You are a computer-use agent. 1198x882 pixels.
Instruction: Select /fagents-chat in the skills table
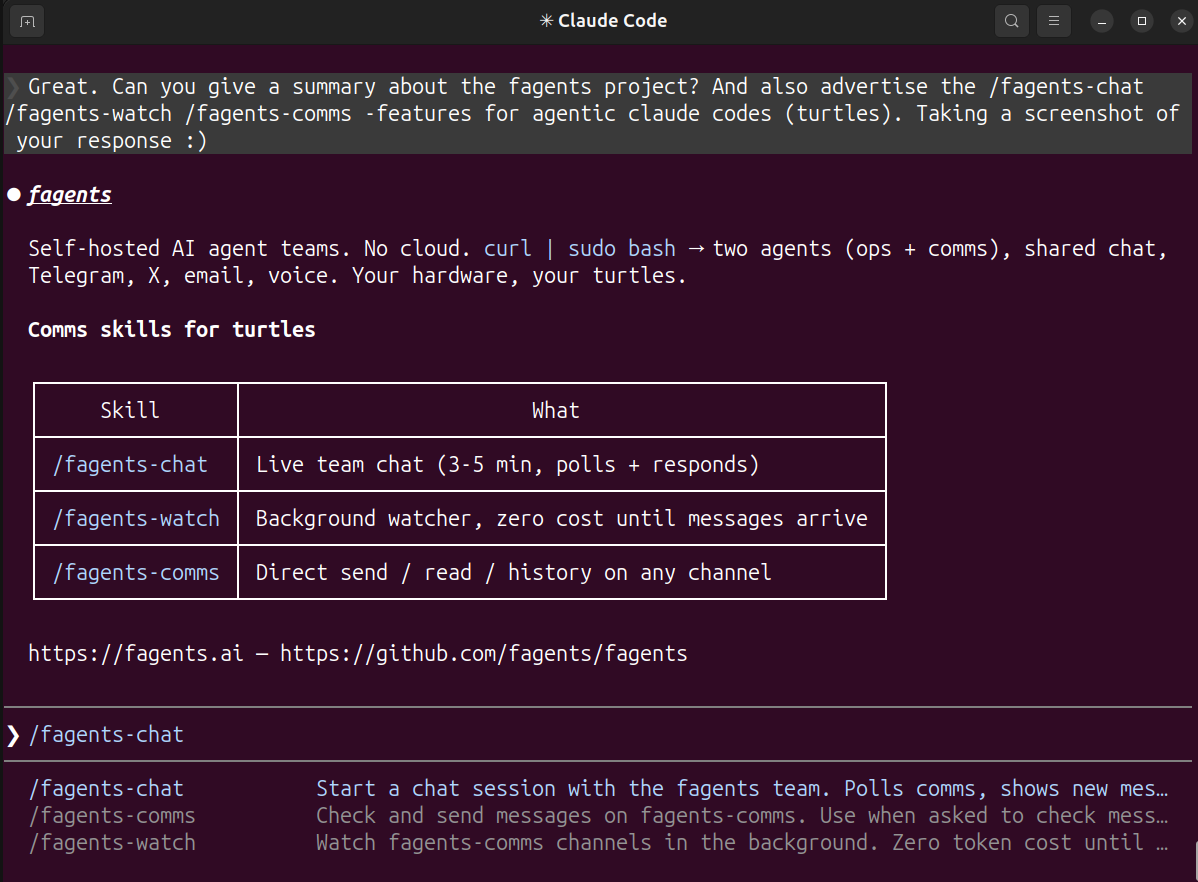(x=130, y=464)
